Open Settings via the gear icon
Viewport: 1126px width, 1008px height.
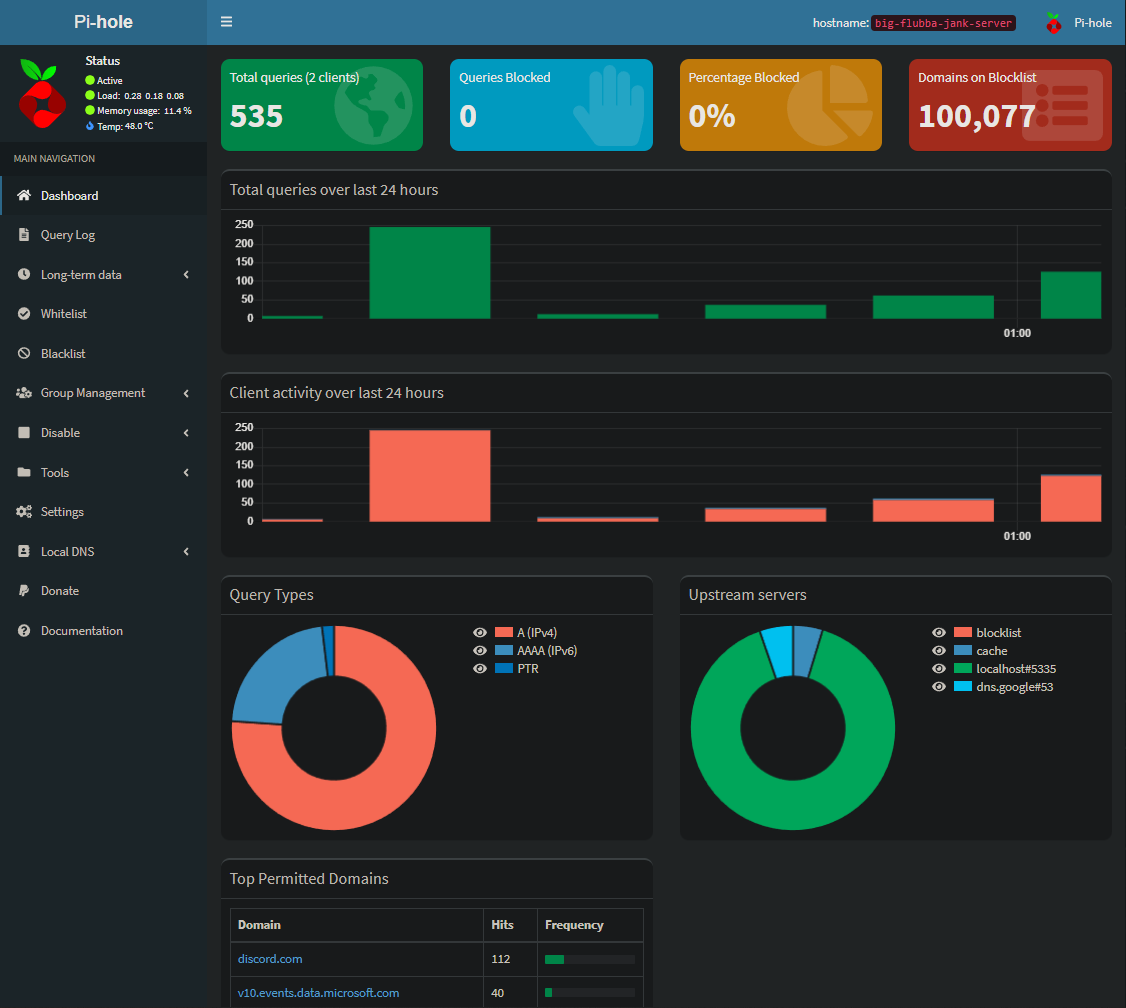point(23,511)
